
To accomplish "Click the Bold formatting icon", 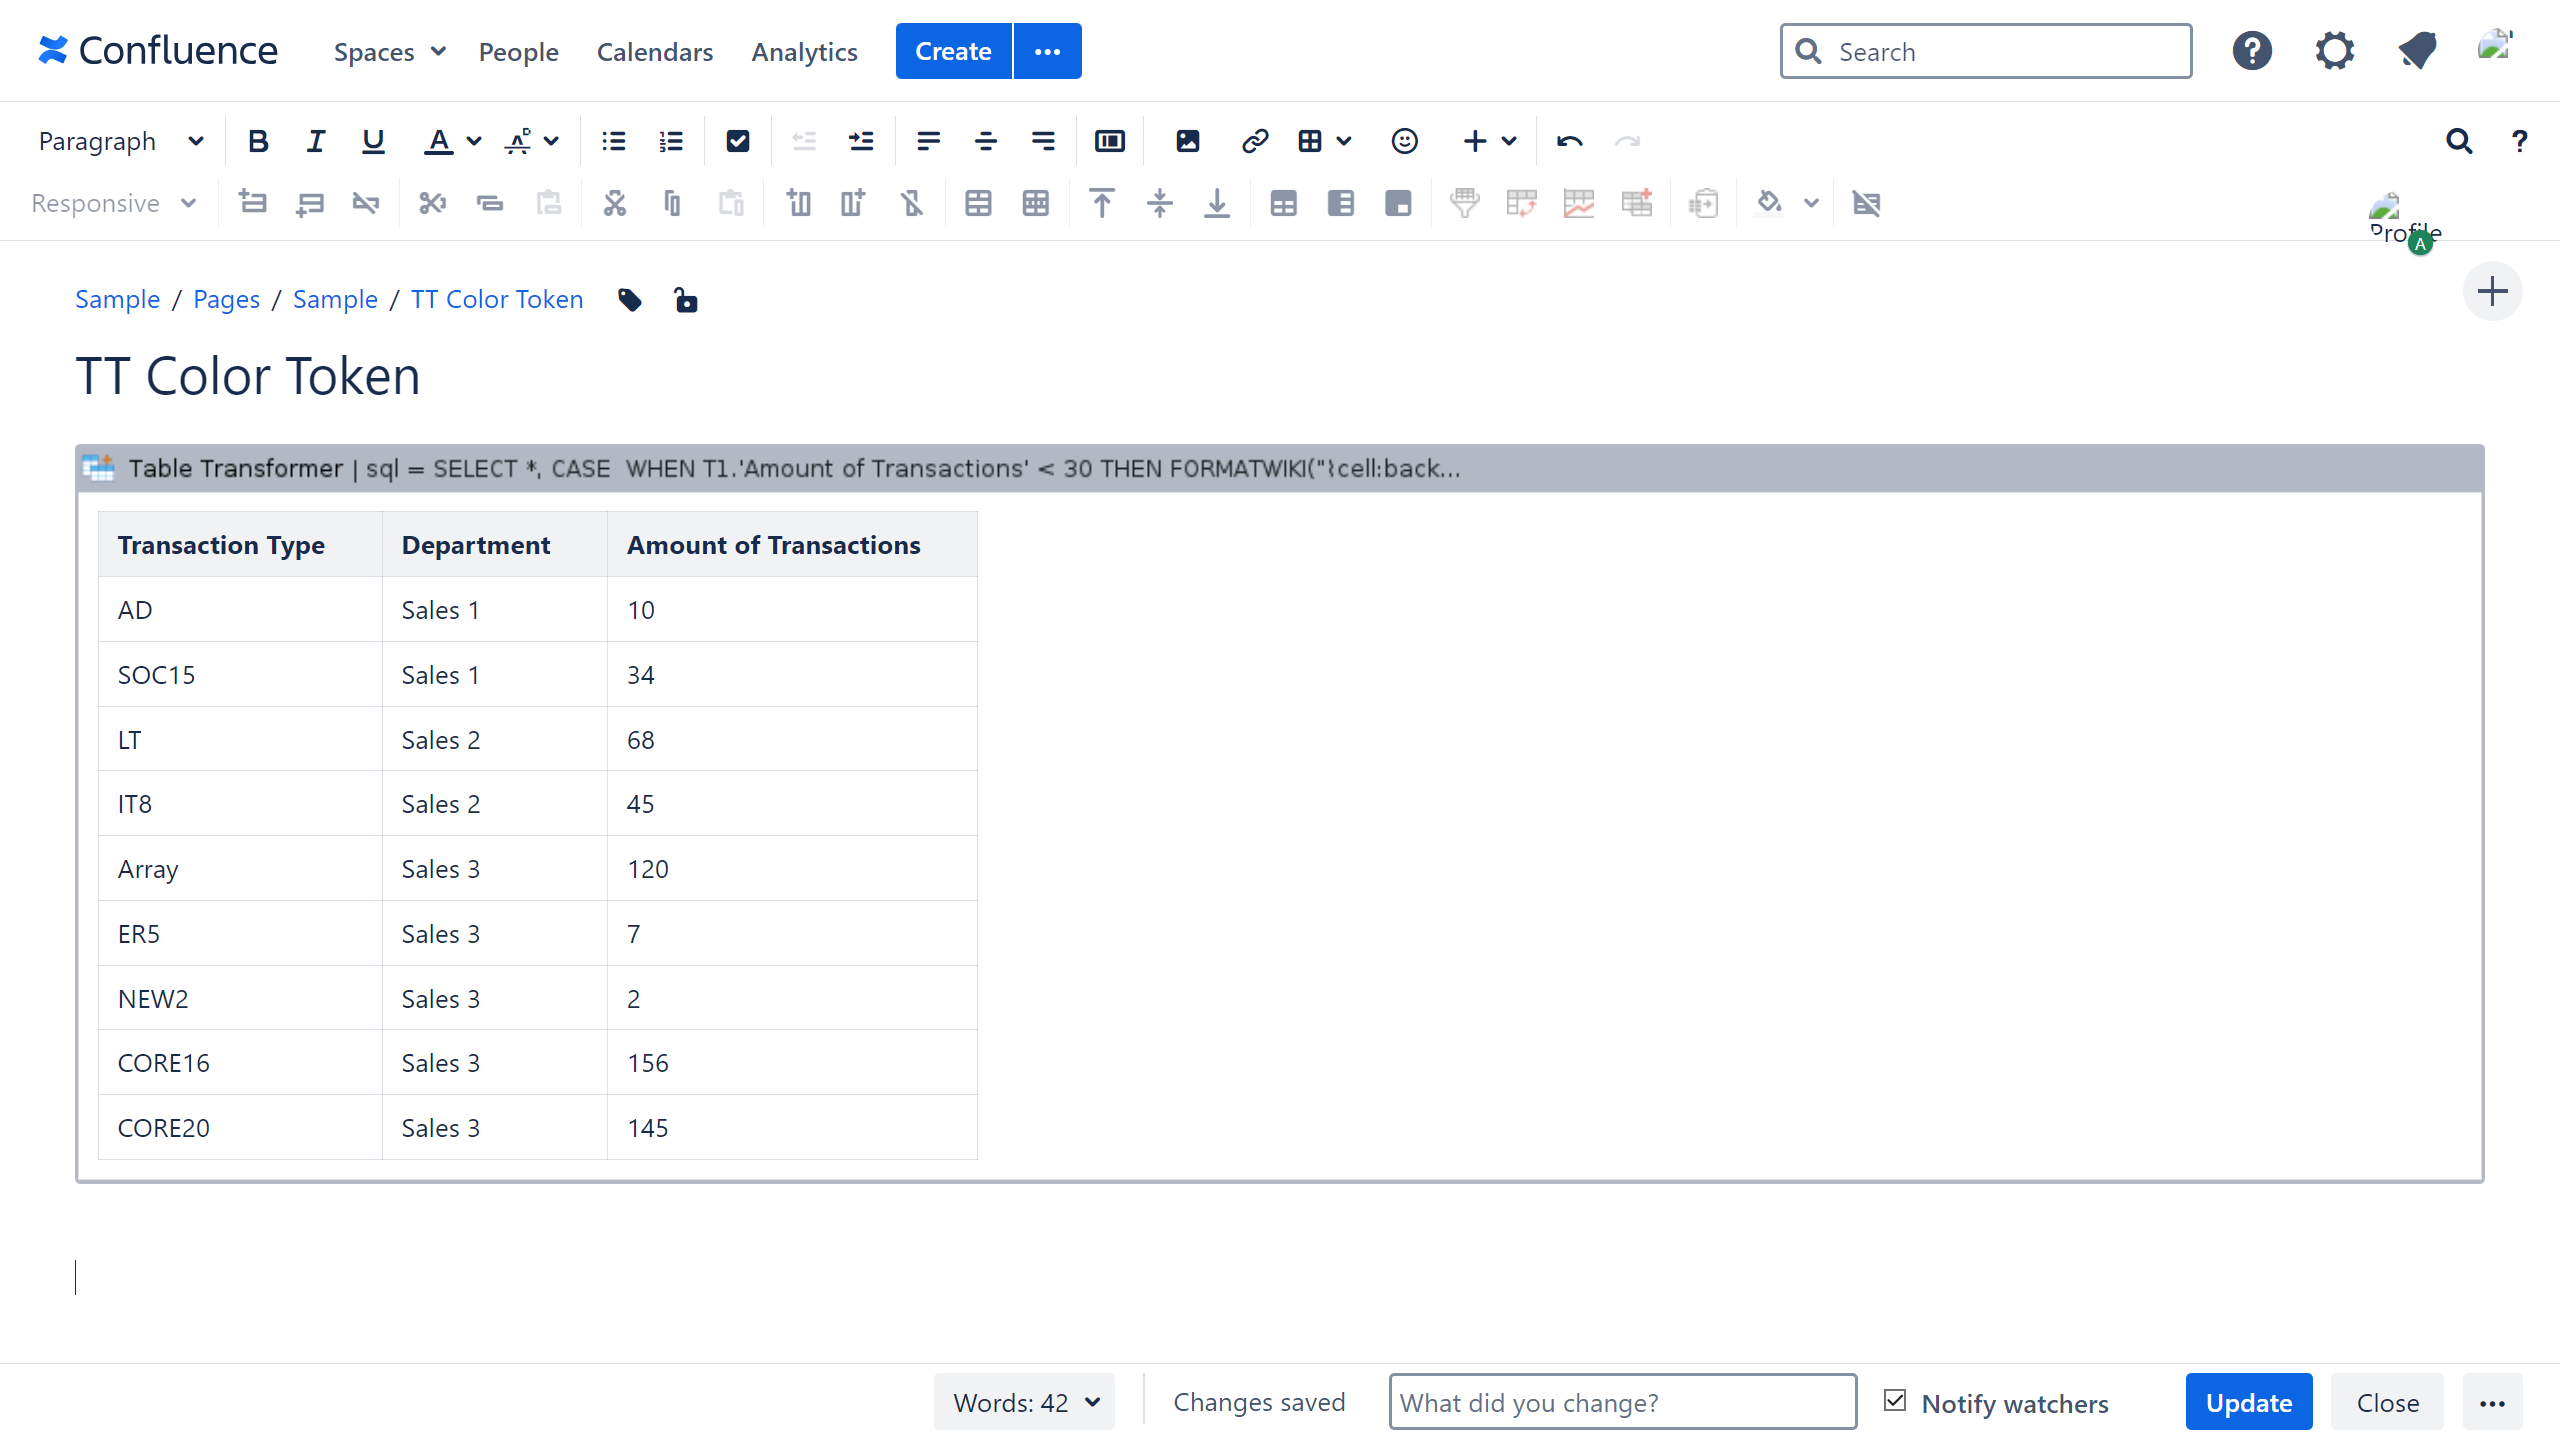I will click(258, 141).
